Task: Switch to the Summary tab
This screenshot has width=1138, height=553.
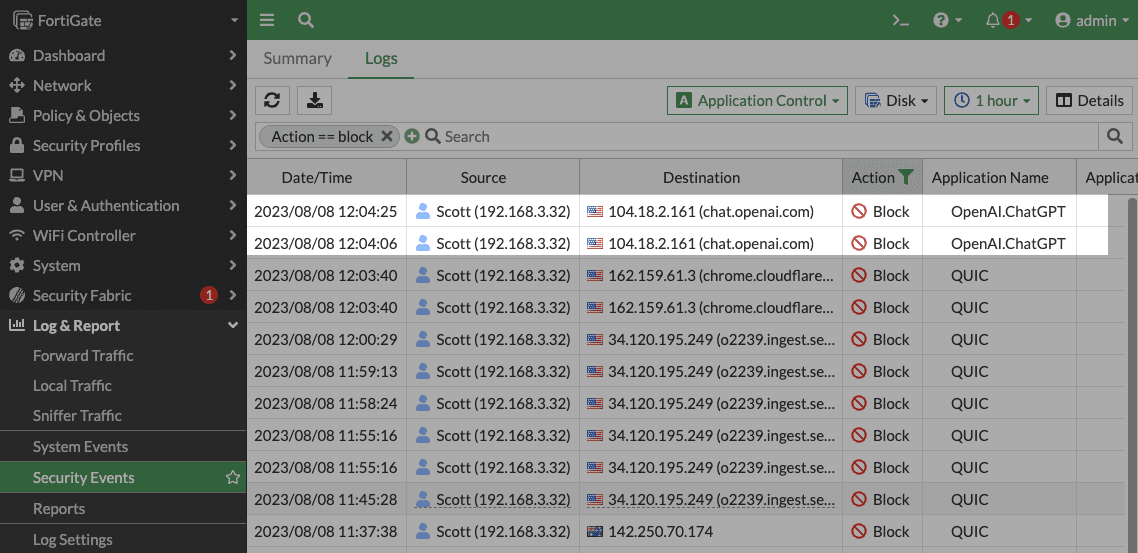Action: (x=298, y=59)
